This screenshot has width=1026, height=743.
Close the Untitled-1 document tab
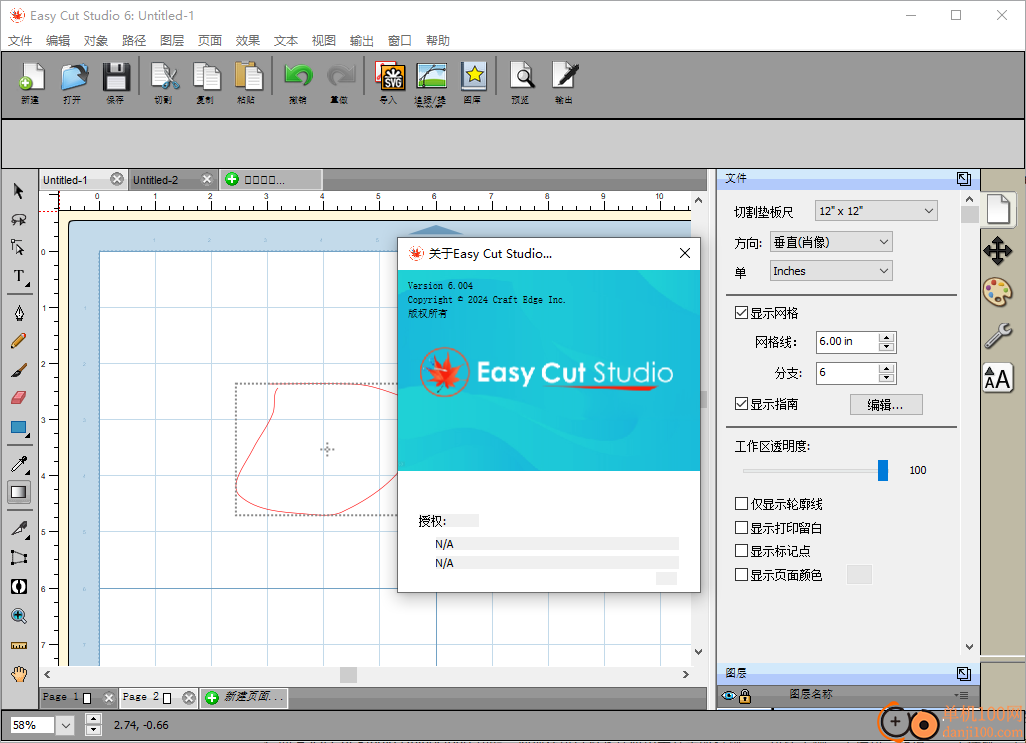116,179
